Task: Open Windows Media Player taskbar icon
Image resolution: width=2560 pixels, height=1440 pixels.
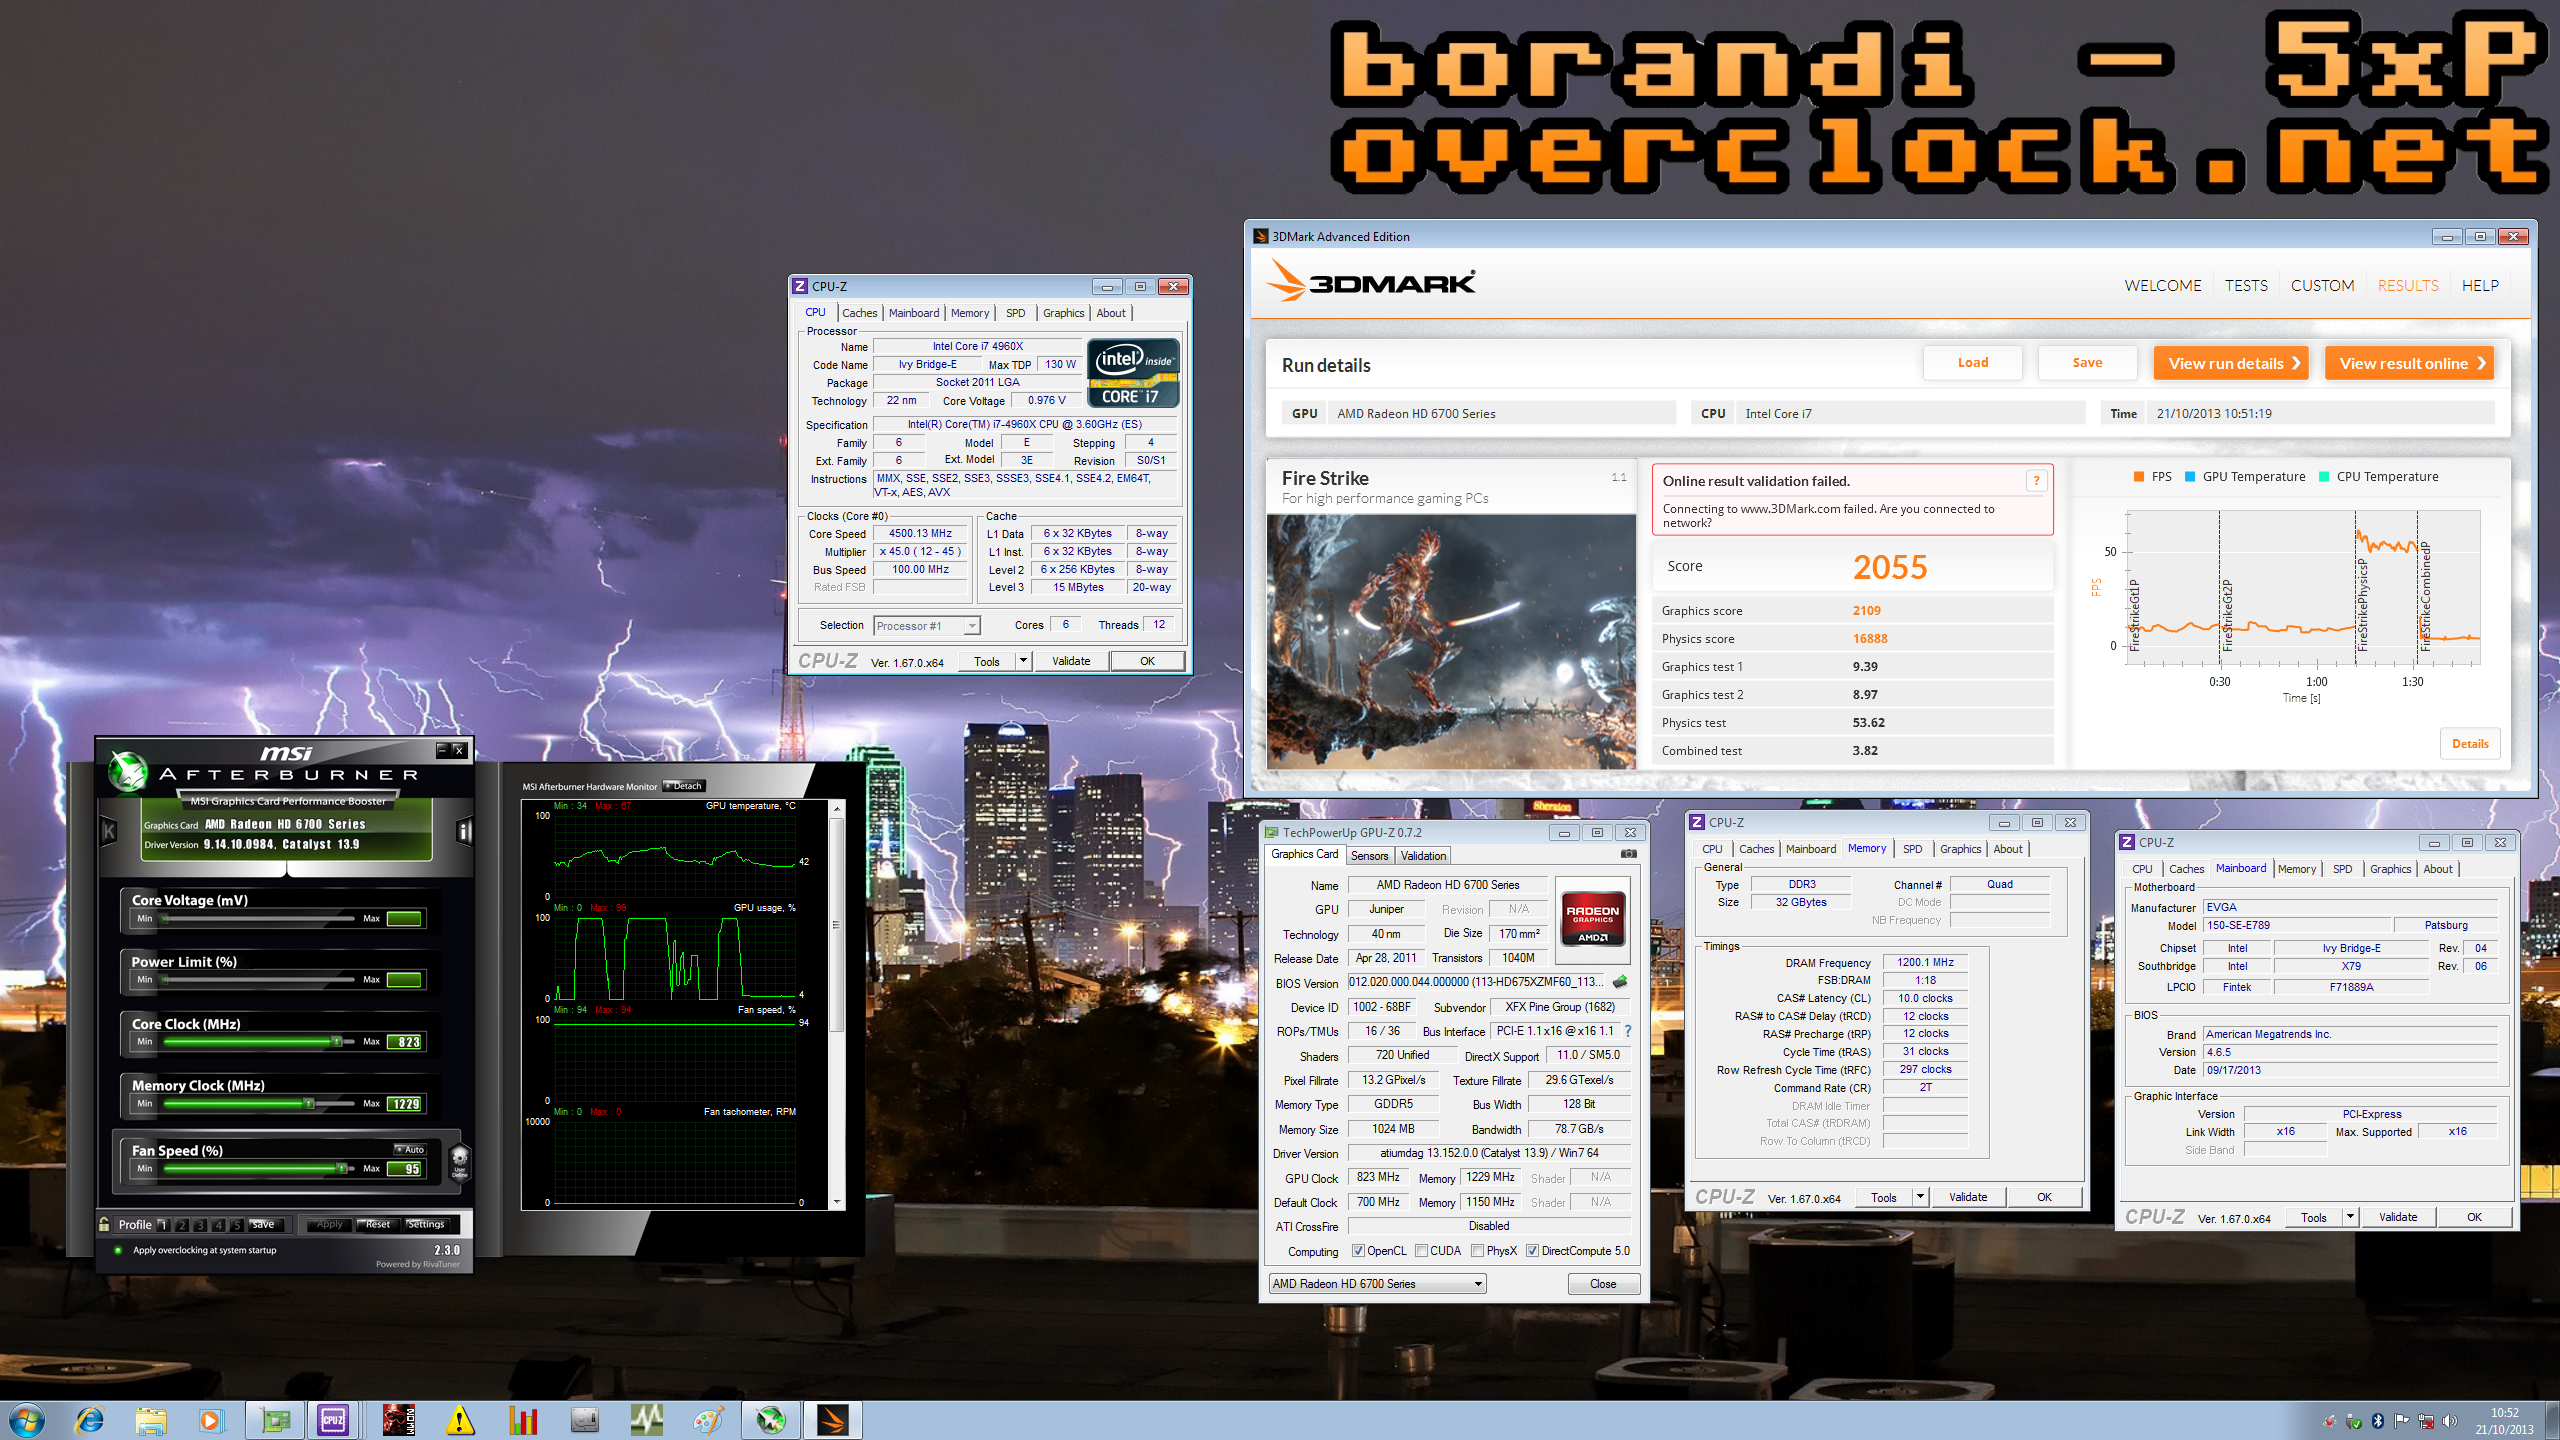Action: (x=210, y=1420)
